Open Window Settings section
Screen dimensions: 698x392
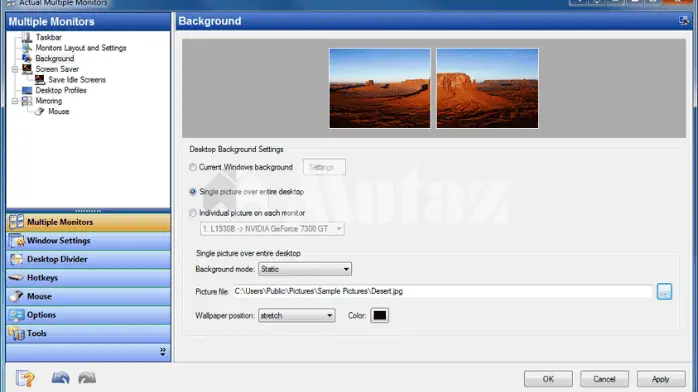[x=88, y=241]
